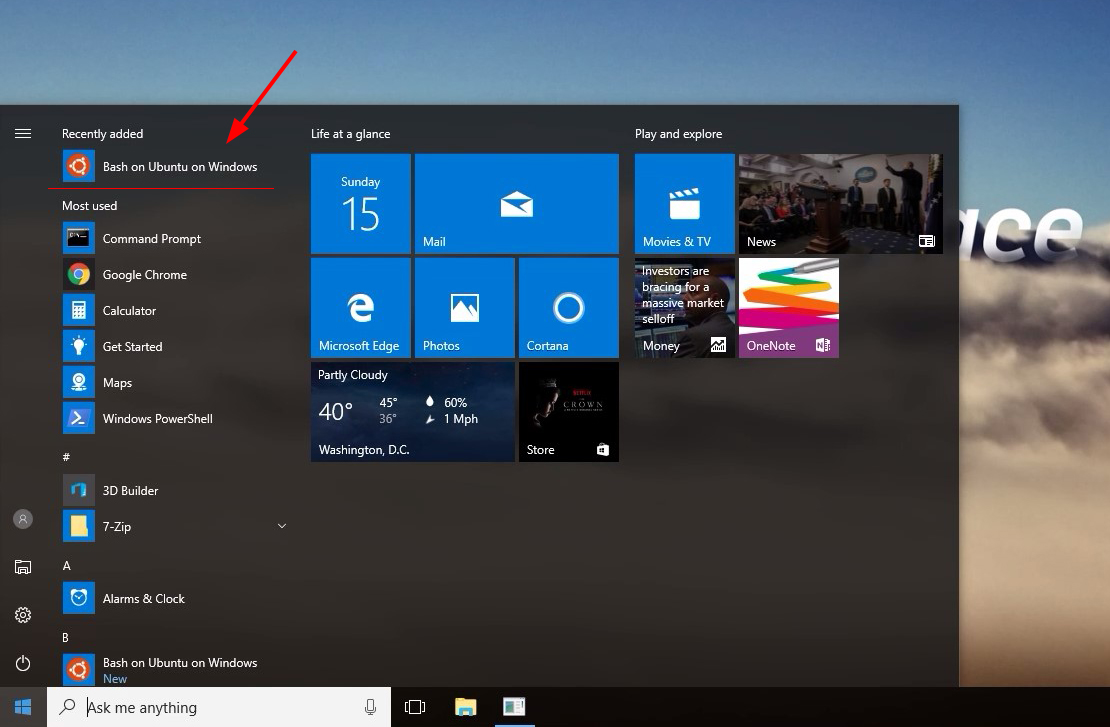The width and height of the screenshot is (1110, 727).
Task: Open the Cortana tile
Action: pos(568,308)
